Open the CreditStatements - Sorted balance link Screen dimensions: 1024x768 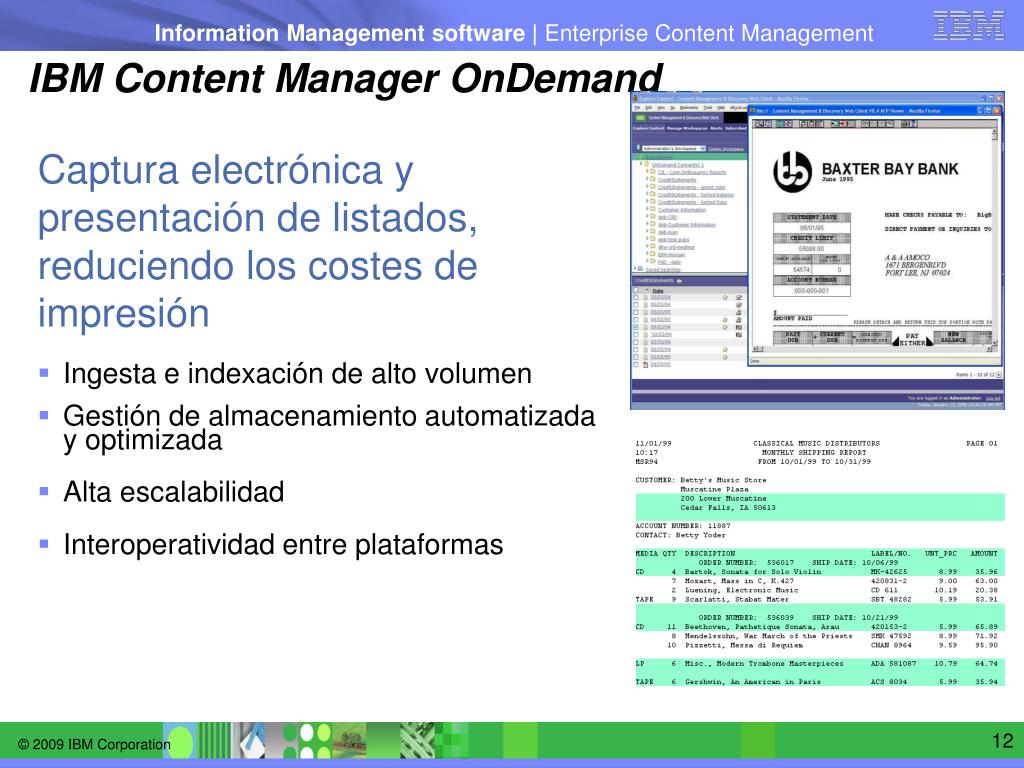point(696,195)
